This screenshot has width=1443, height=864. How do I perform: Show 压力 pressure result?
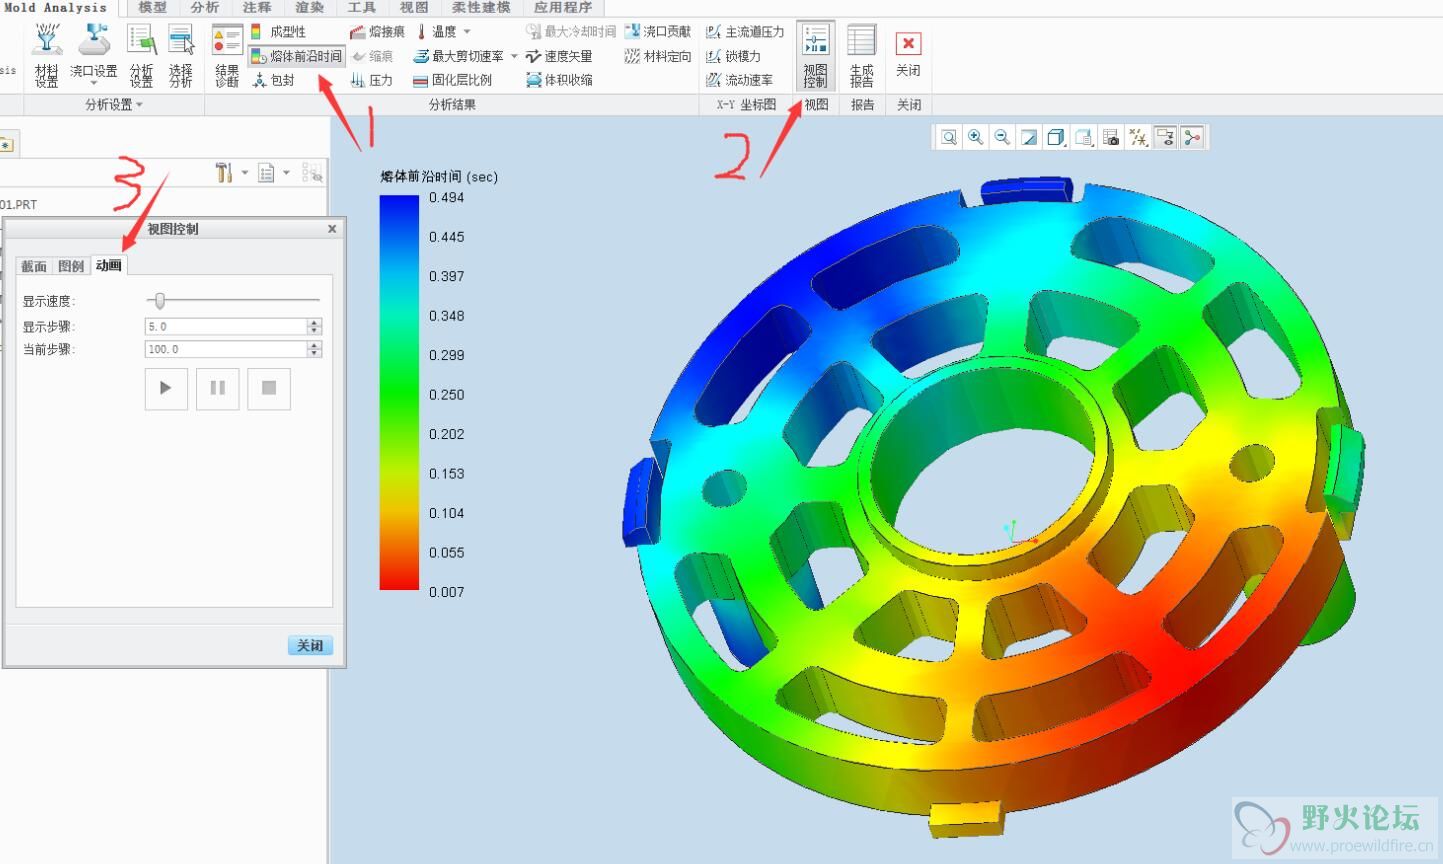click(371, 80)
